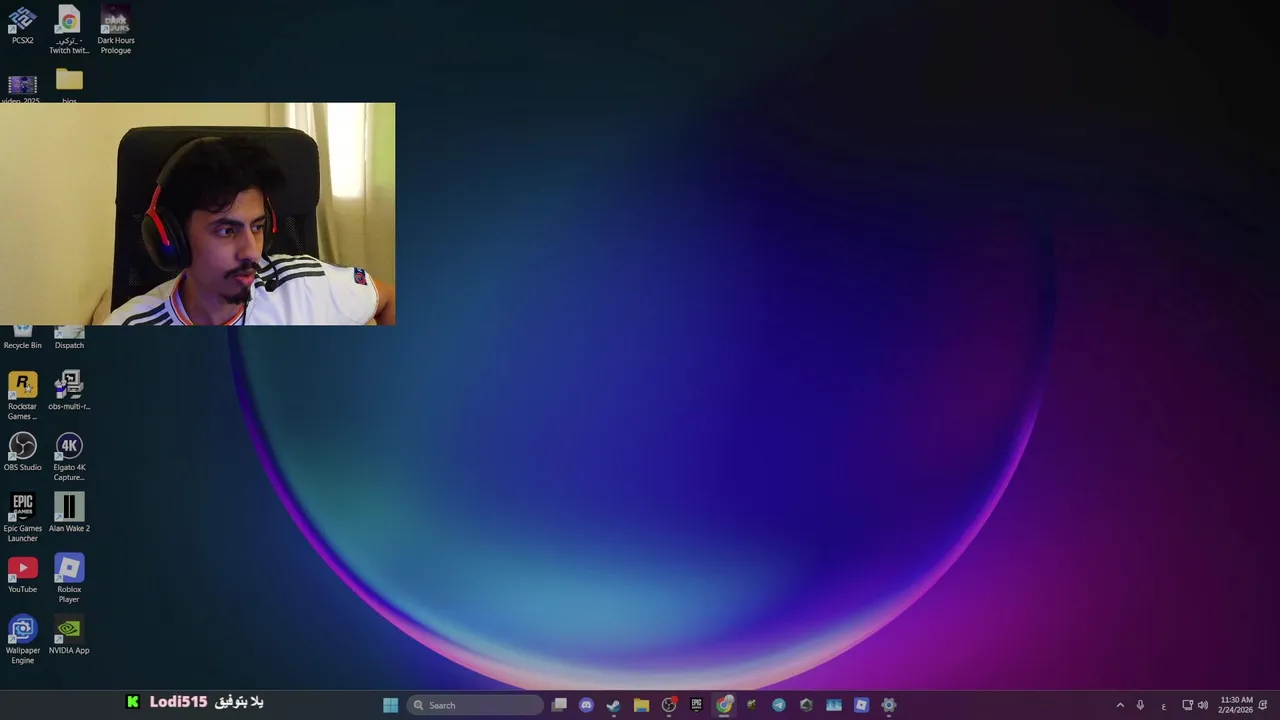Open the obs-multi-r... desktop shortcut

coord(69,390)
